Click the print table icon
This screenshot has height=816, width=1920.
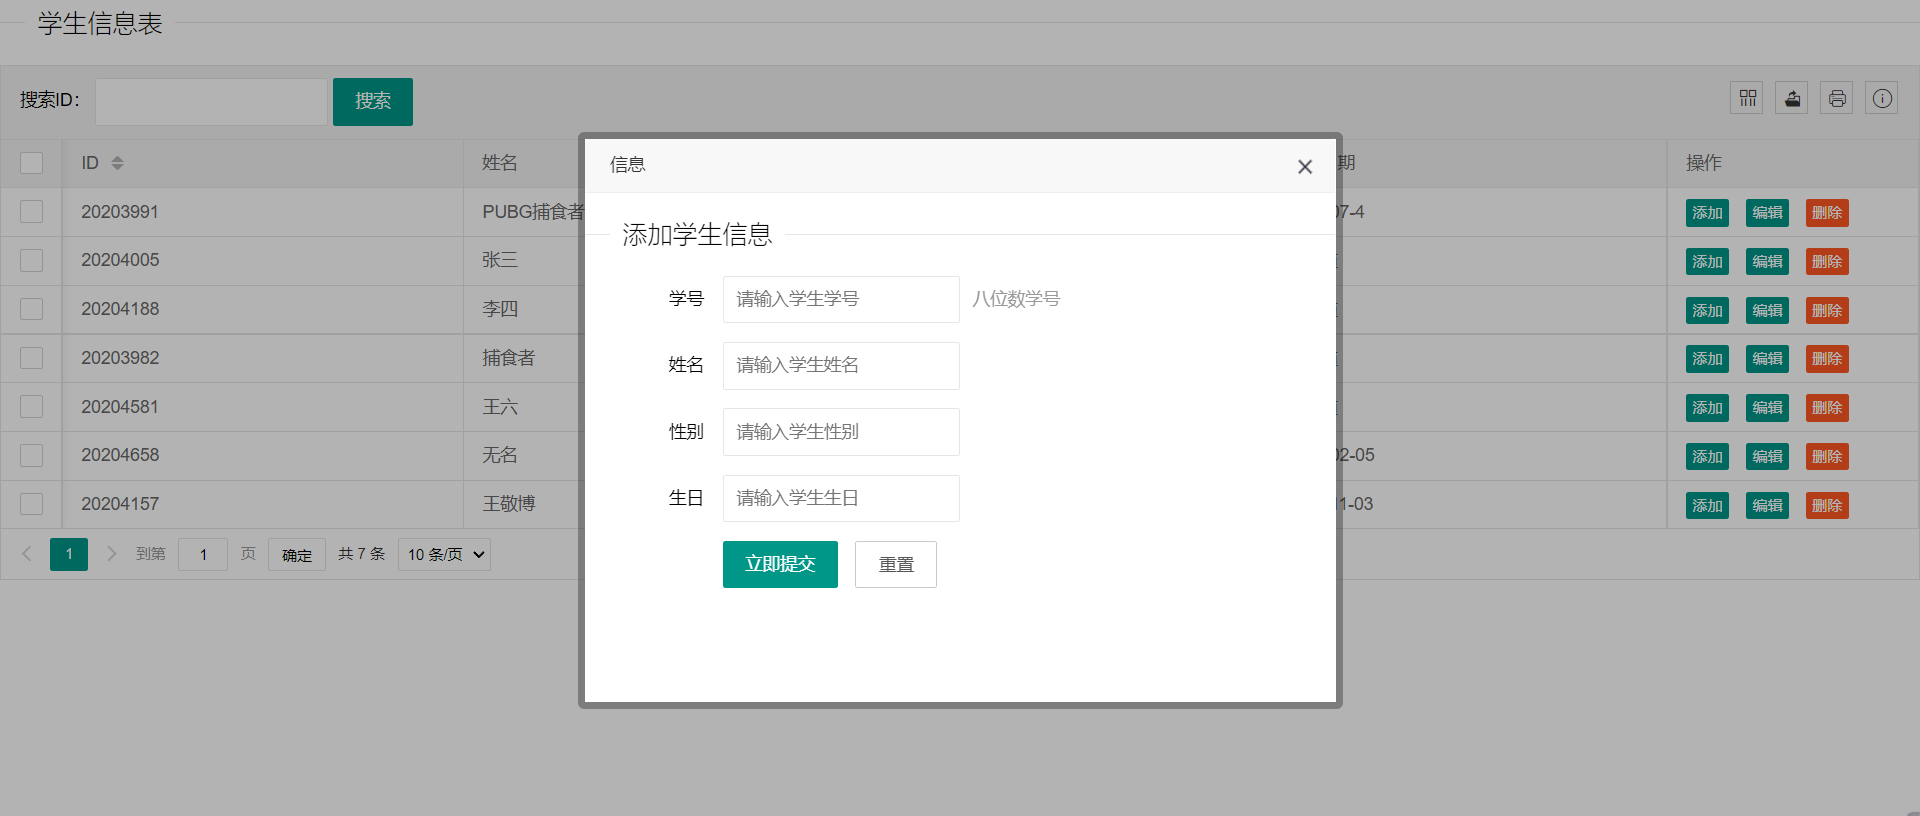[x=1837, y=98]
